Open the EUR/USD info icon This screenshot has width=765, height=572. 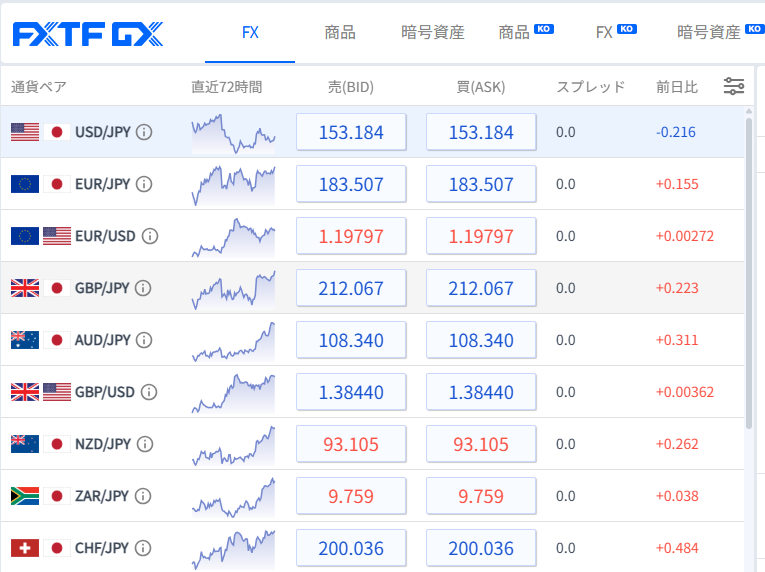tap(150, 236)
